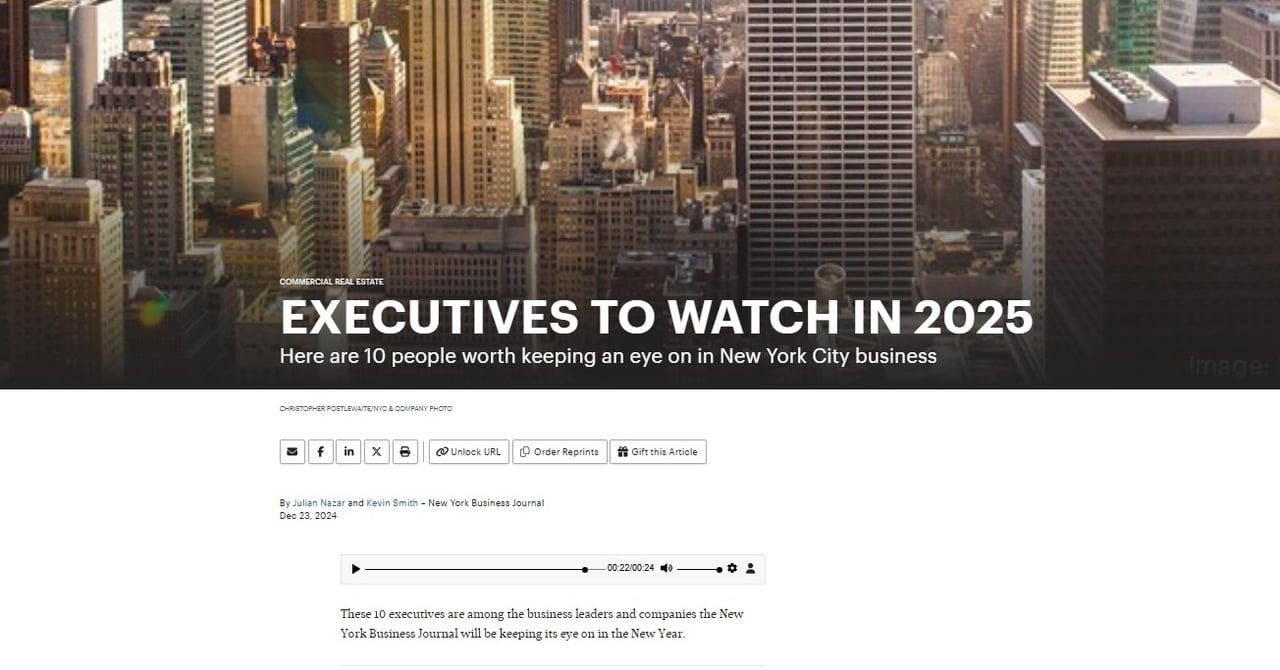Viewport: 1280px width, 670px height.
Task: Open author Kevin Smith's profile link
Action: (x=392, y=503)
